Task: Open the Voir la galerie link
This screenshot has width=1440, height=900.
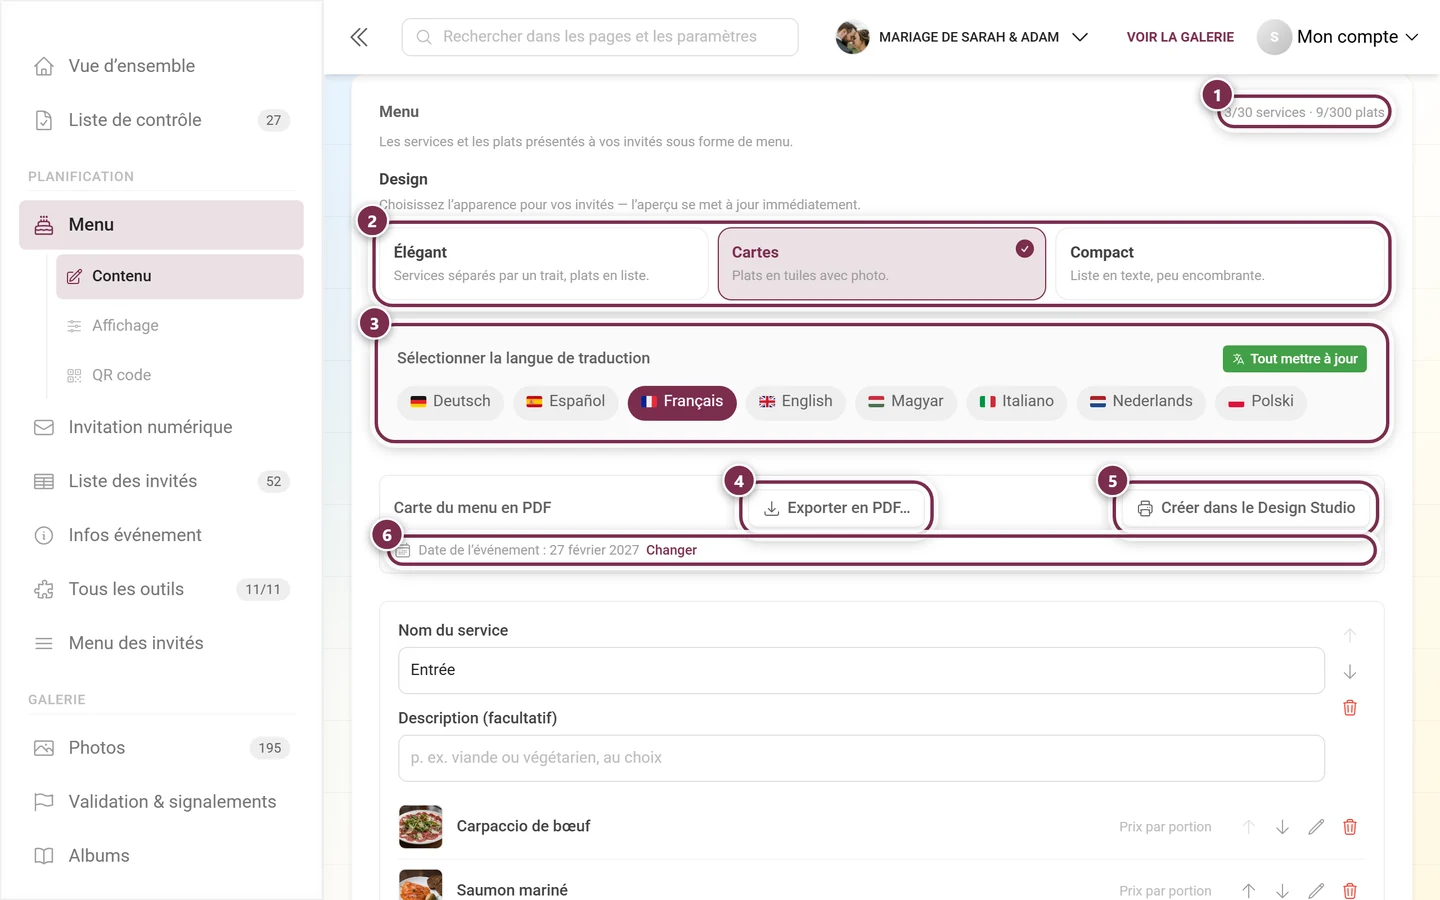Action: 1180,37
